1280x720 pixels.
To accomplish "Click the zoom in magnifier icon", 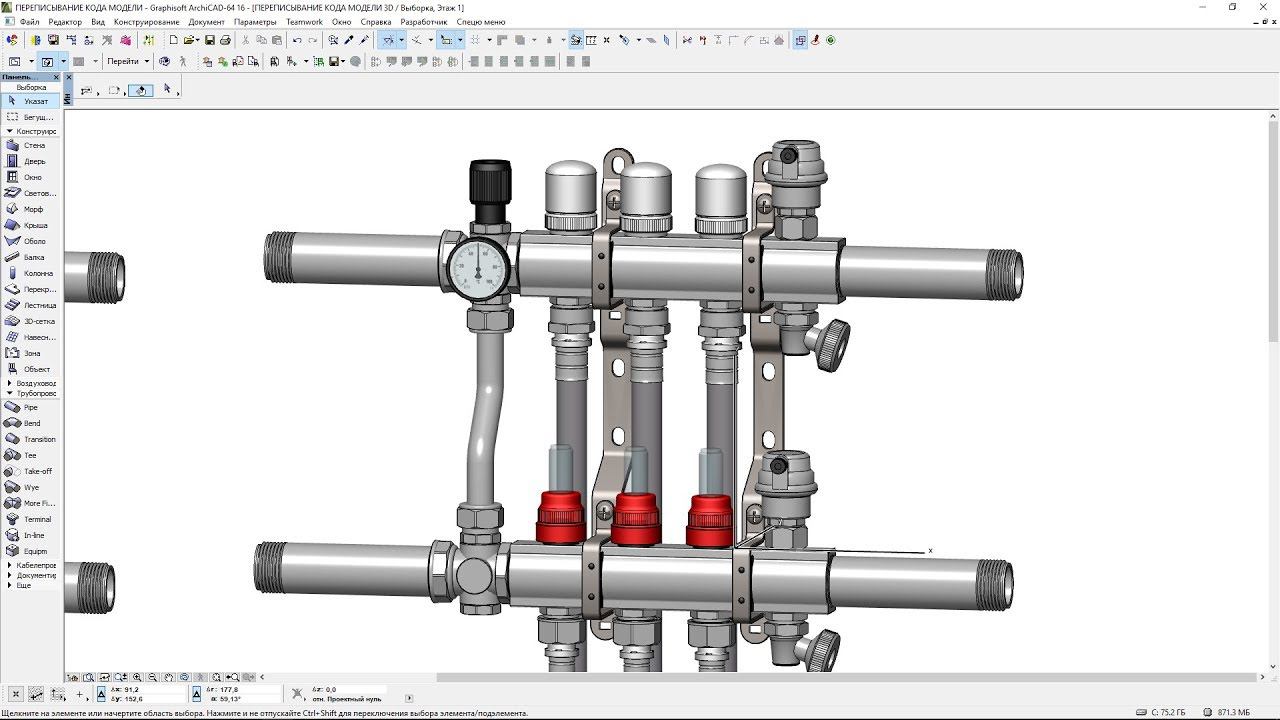I will point(137,677).
